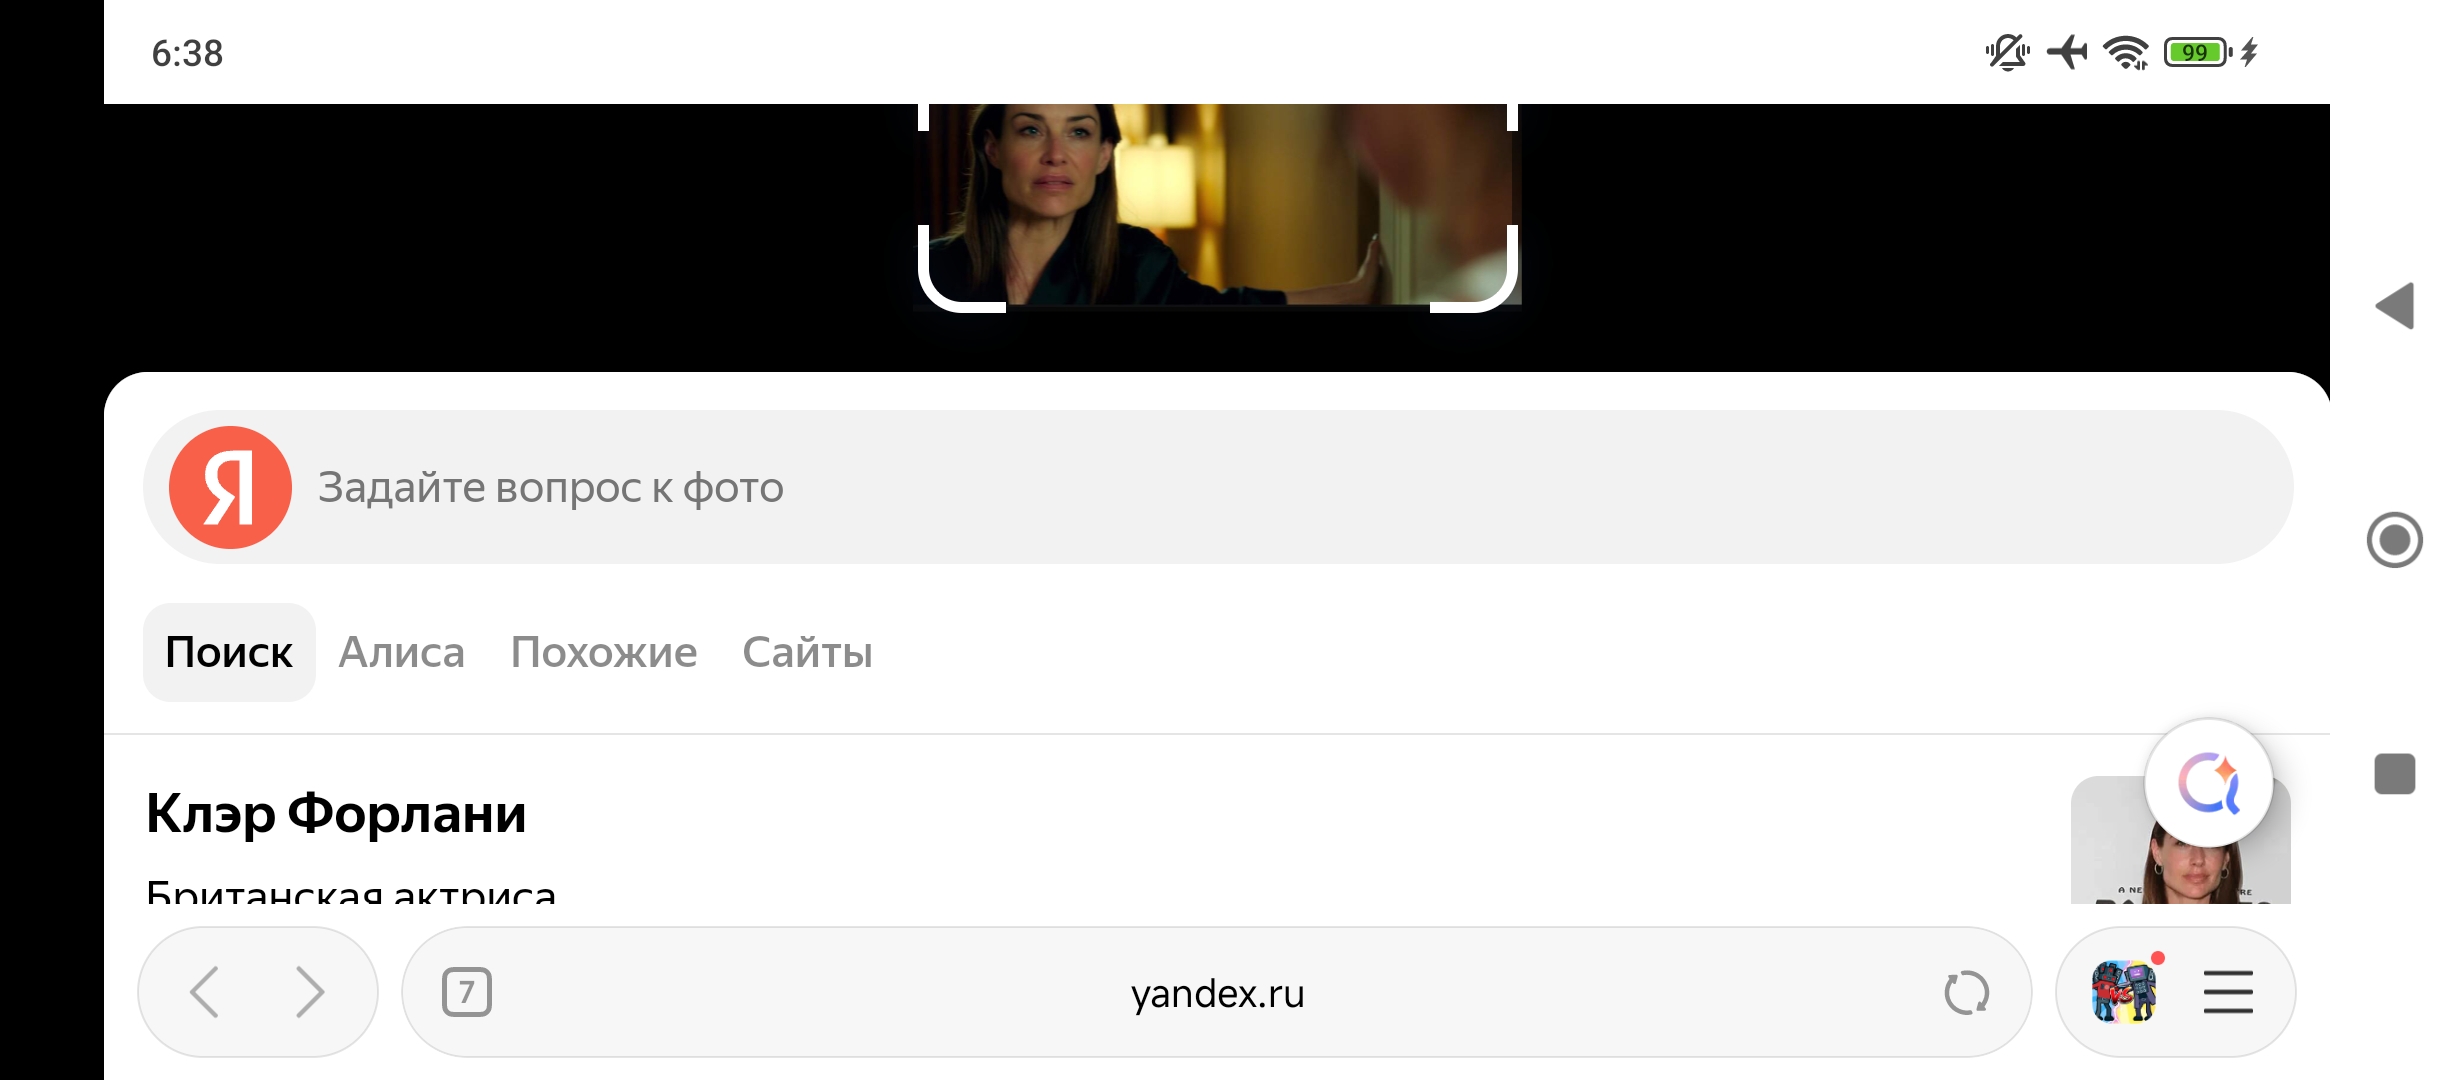
Task: Reload the yandex.ru page
Action: [x=1966, y=993]
